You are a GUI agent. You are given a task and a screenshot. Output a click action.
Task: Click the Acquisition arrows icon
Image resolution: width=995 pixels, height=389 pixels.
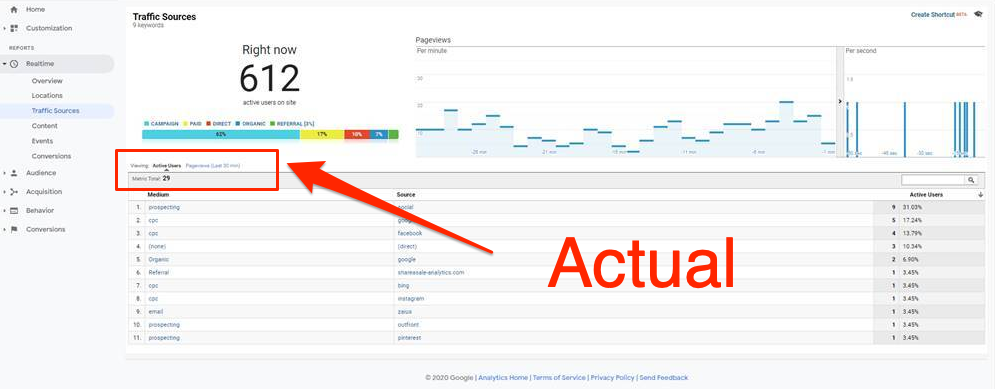(x=14, y=192)
